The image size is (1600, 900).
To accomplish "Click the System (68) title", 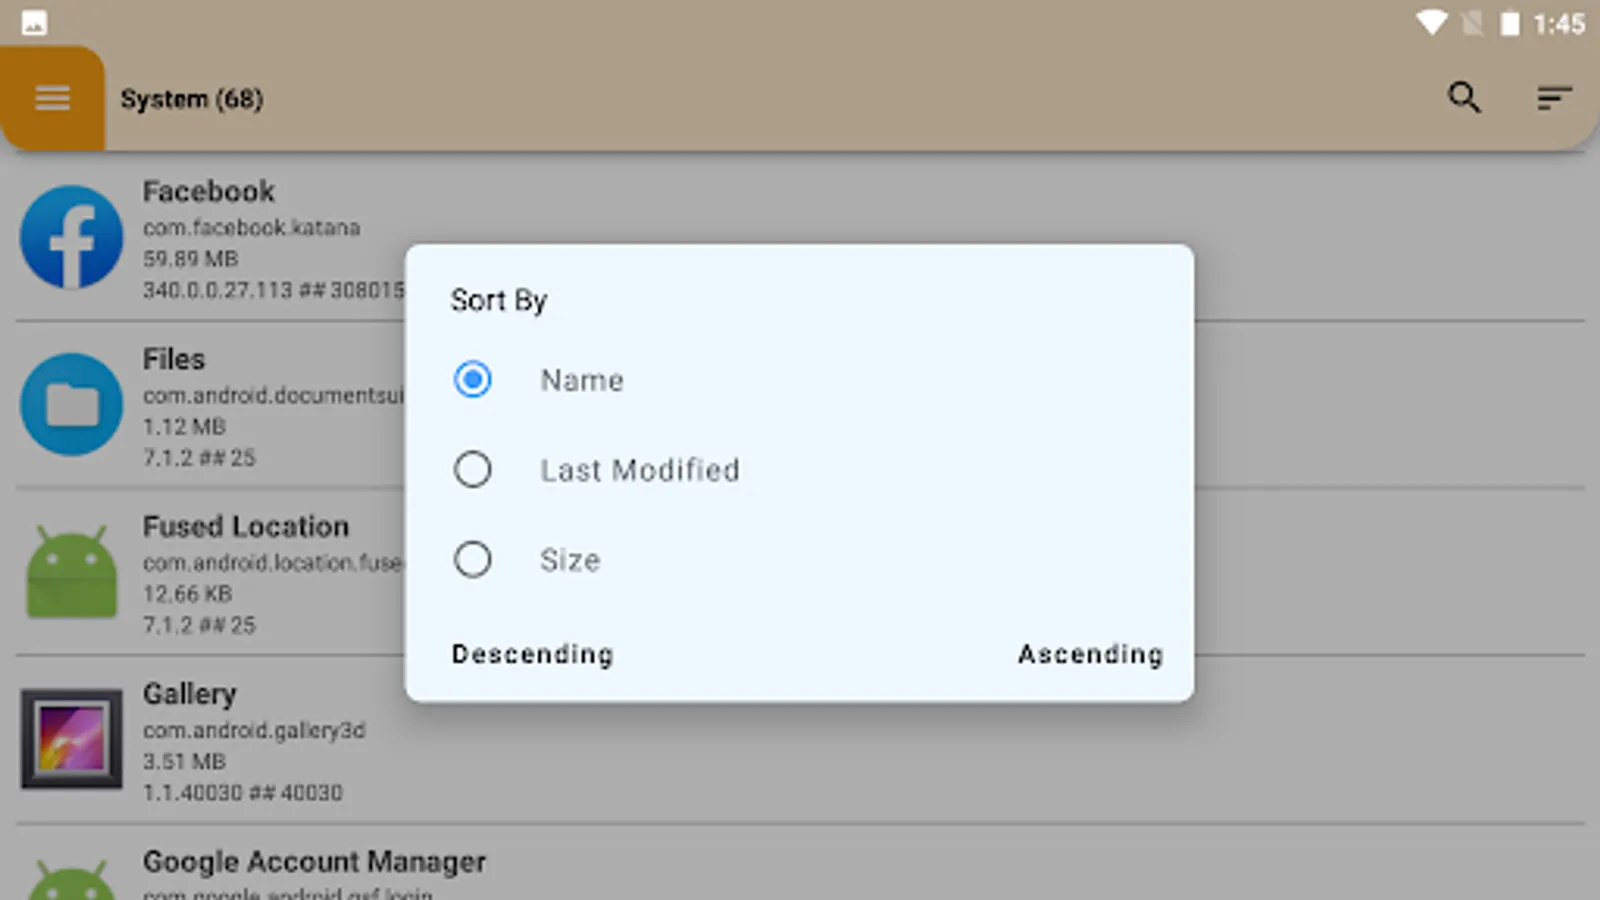I will coord(191,99).
